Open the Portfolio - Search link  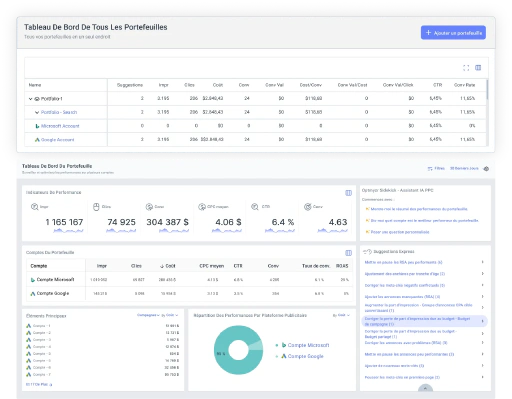[59, 112]
